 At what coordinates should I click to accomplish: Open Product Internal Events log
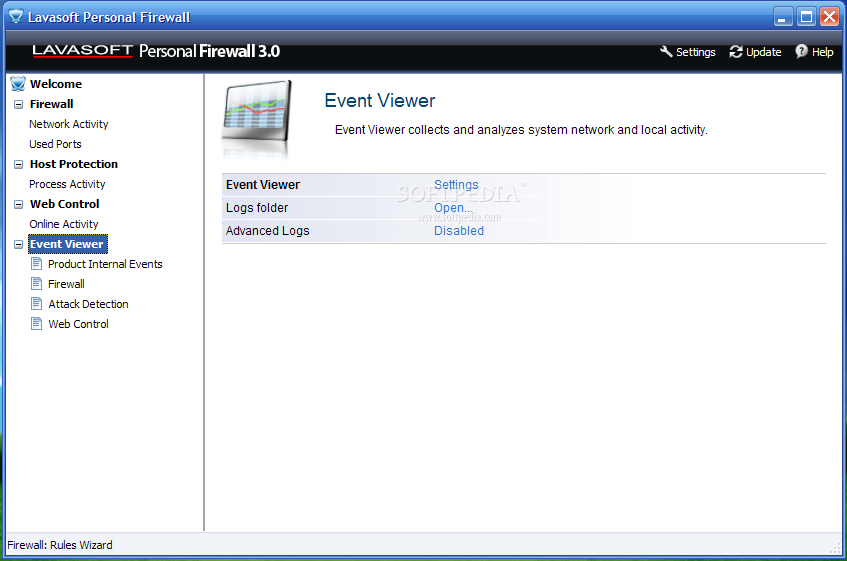pos(105,263)
